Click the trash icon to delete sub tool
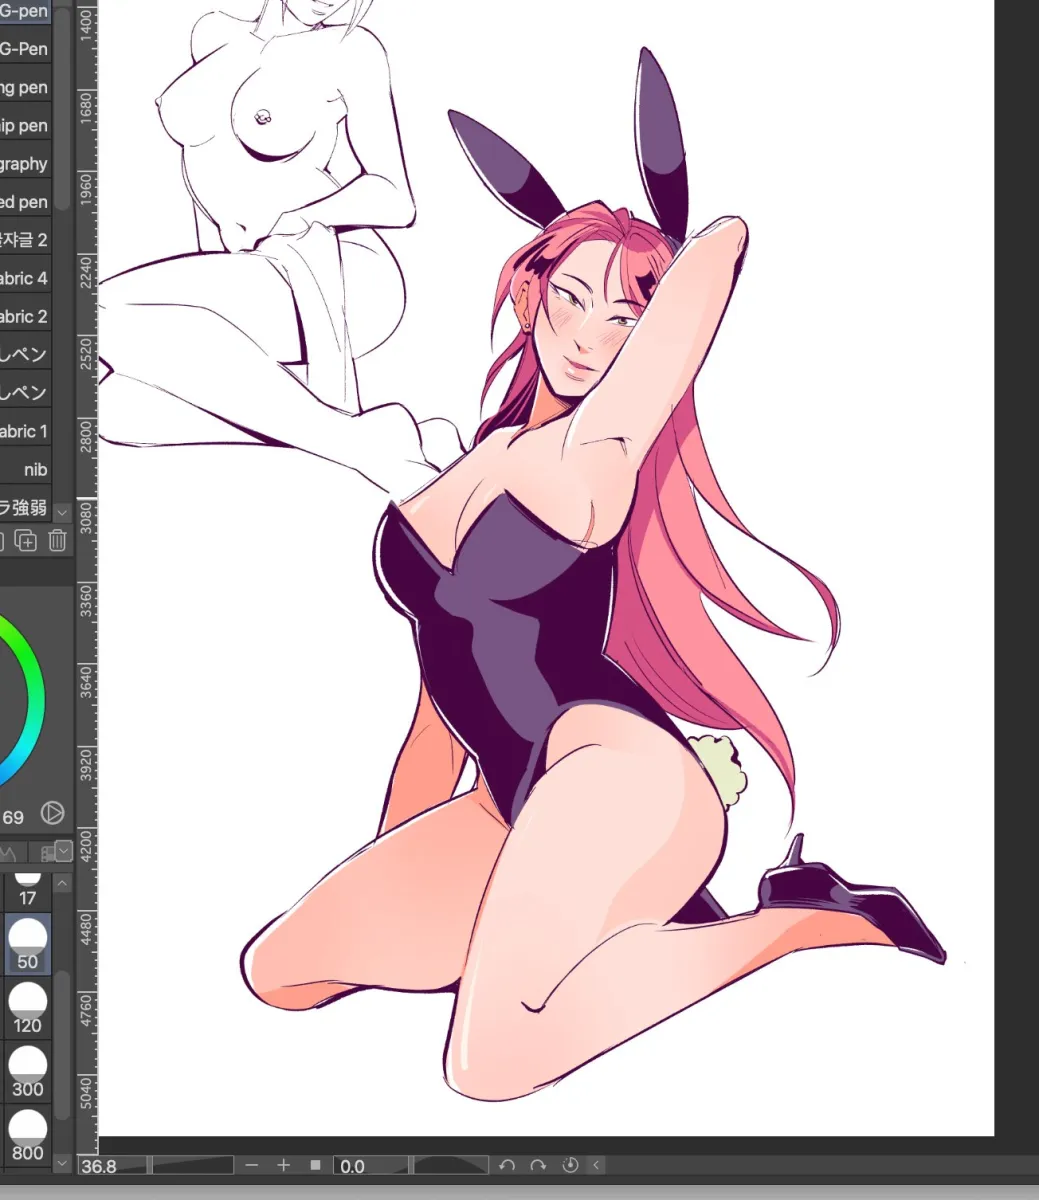The width and height of the screenshot is (1039, 1200). click(58, 541)
